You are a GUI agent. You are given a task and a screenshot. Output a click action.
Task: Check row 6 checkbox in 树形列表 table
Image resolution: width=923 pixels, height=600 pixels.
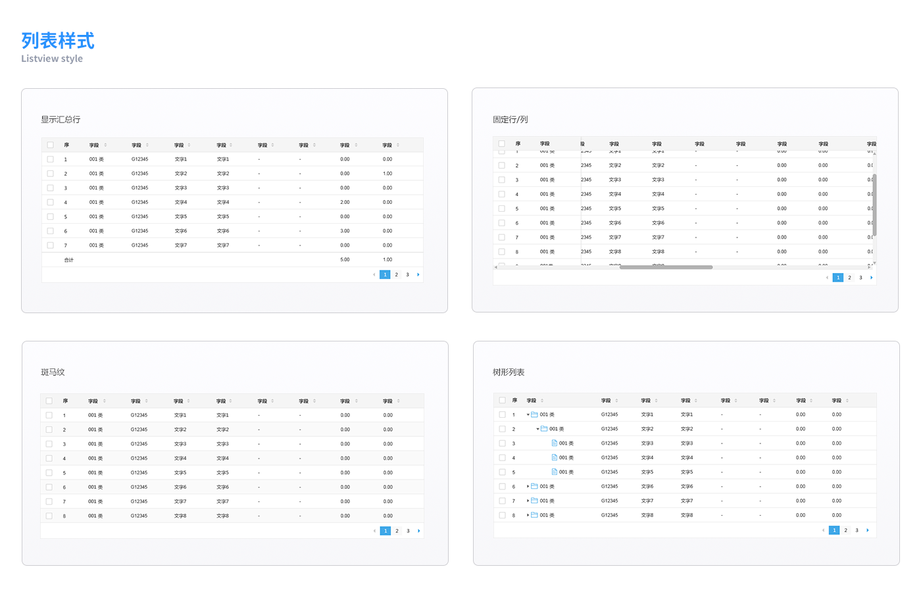[x=502, y=486]
